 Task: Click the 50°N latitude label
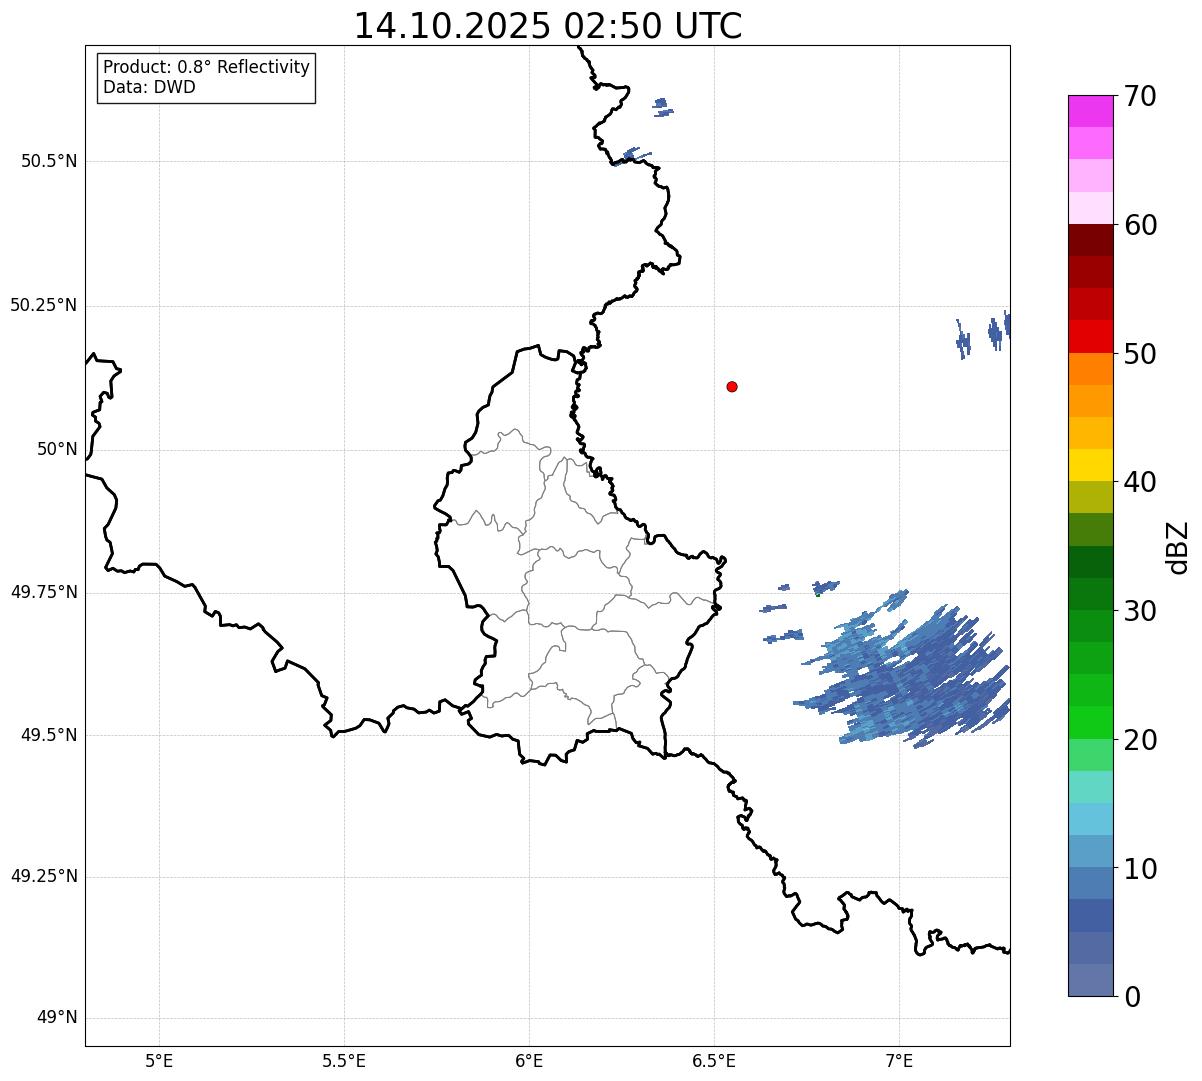pos(57,450)
